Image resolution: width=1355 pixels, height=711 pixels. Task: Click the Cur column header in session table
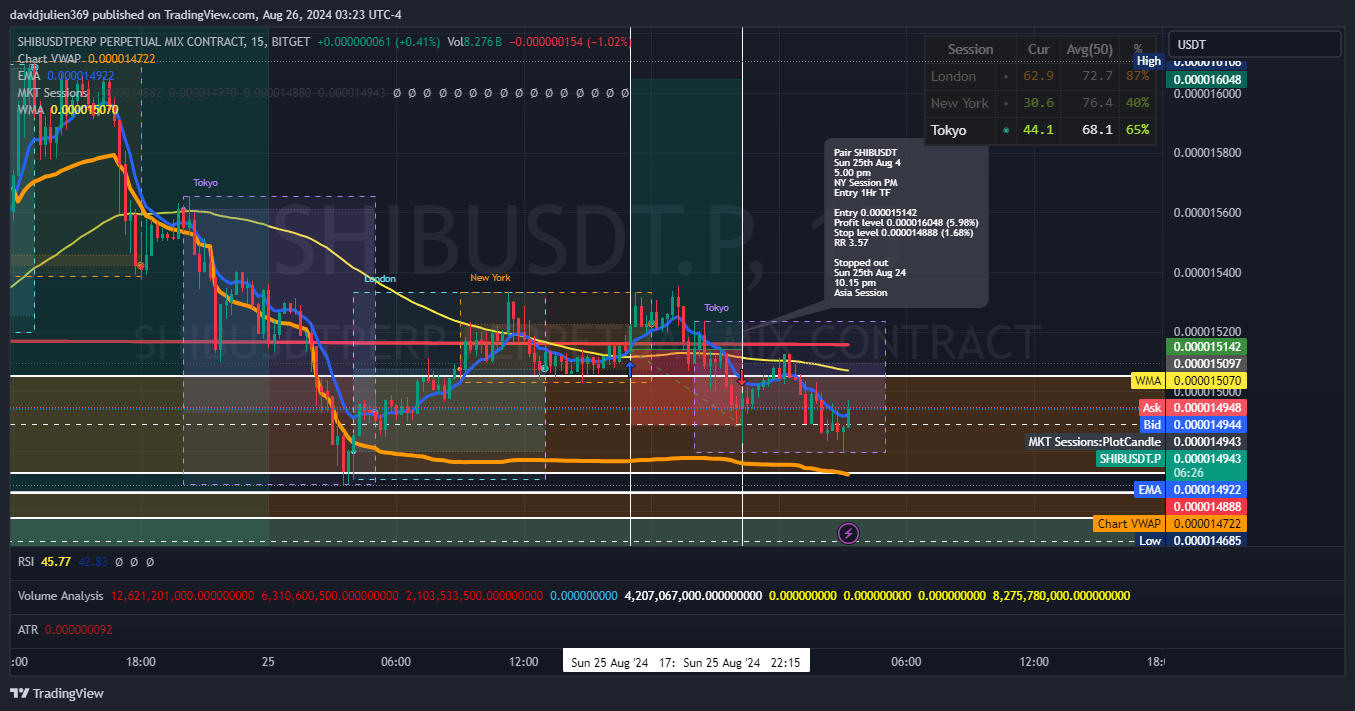[1038, 49]
